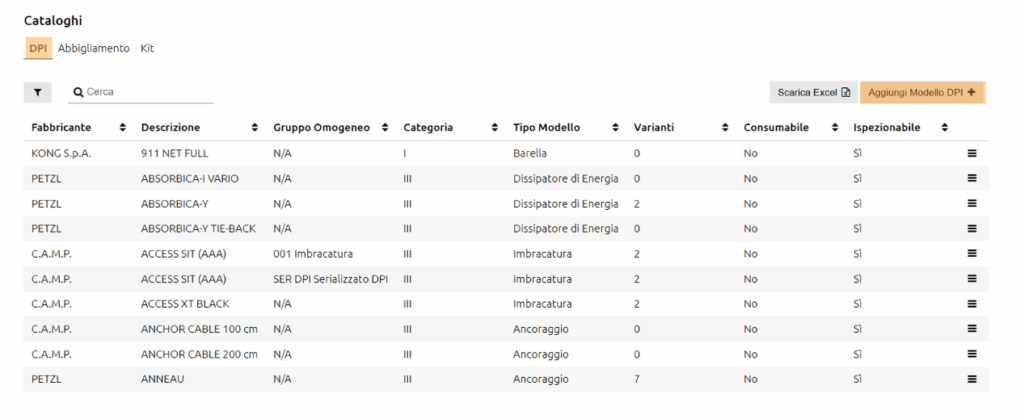
Task: Open row menu for ANNEAU
Action: click(971, 379)
